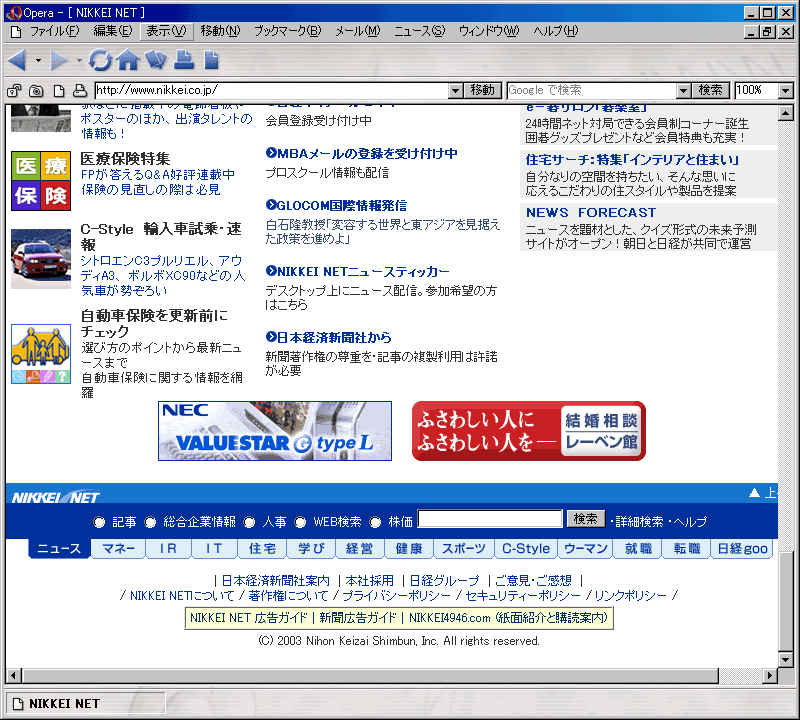The width and height of the screenshot is (800, 720).
Task: Open the Forward button history dropdown arrow
Action: [x=79, y=61]
